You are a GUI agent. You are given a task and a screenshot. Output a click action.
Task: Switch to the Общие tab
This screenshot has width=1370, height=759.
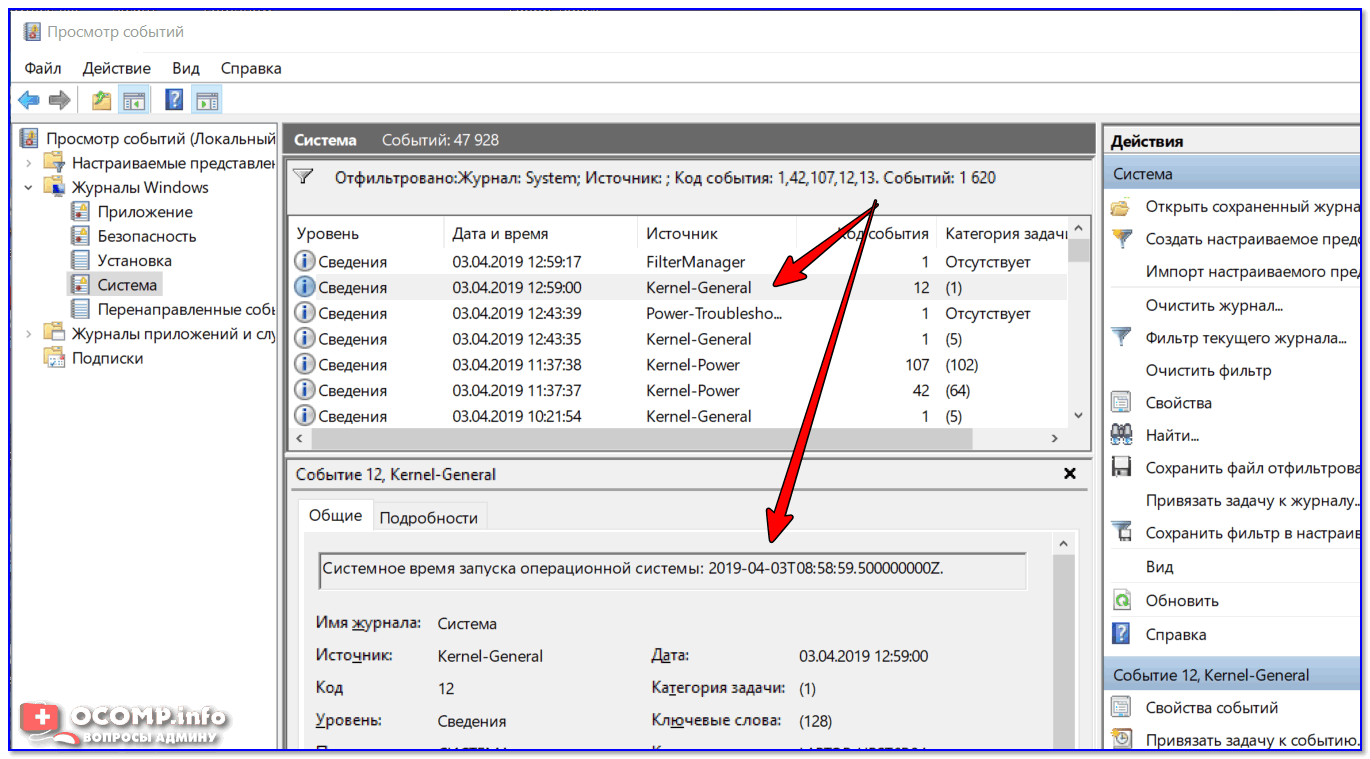coord(335,516)
